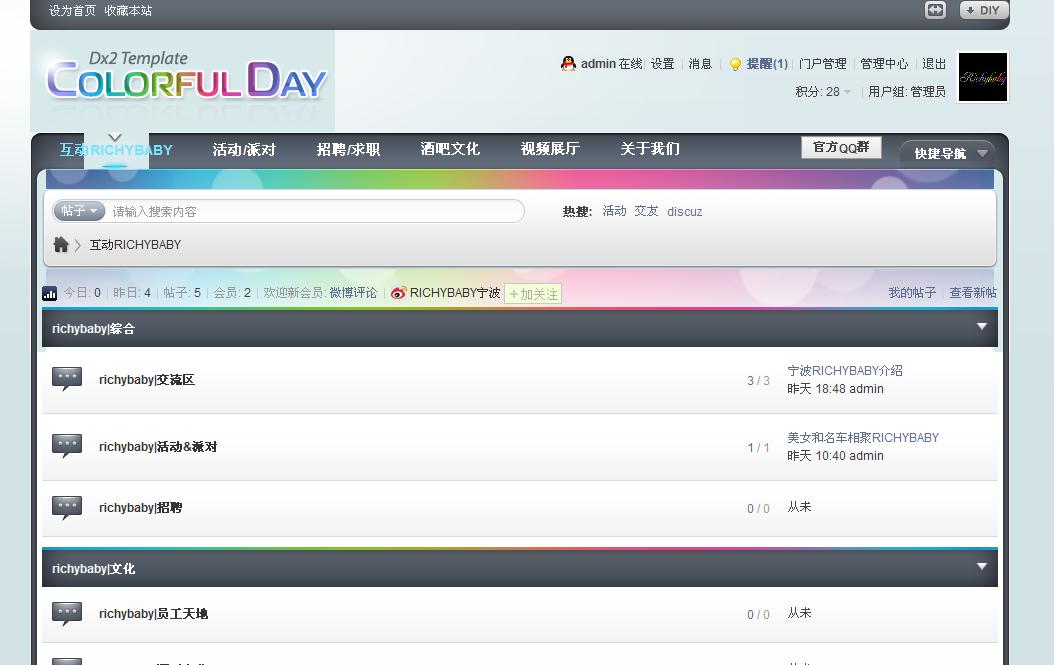Search the hot keyword discuz

click(684, 212)
